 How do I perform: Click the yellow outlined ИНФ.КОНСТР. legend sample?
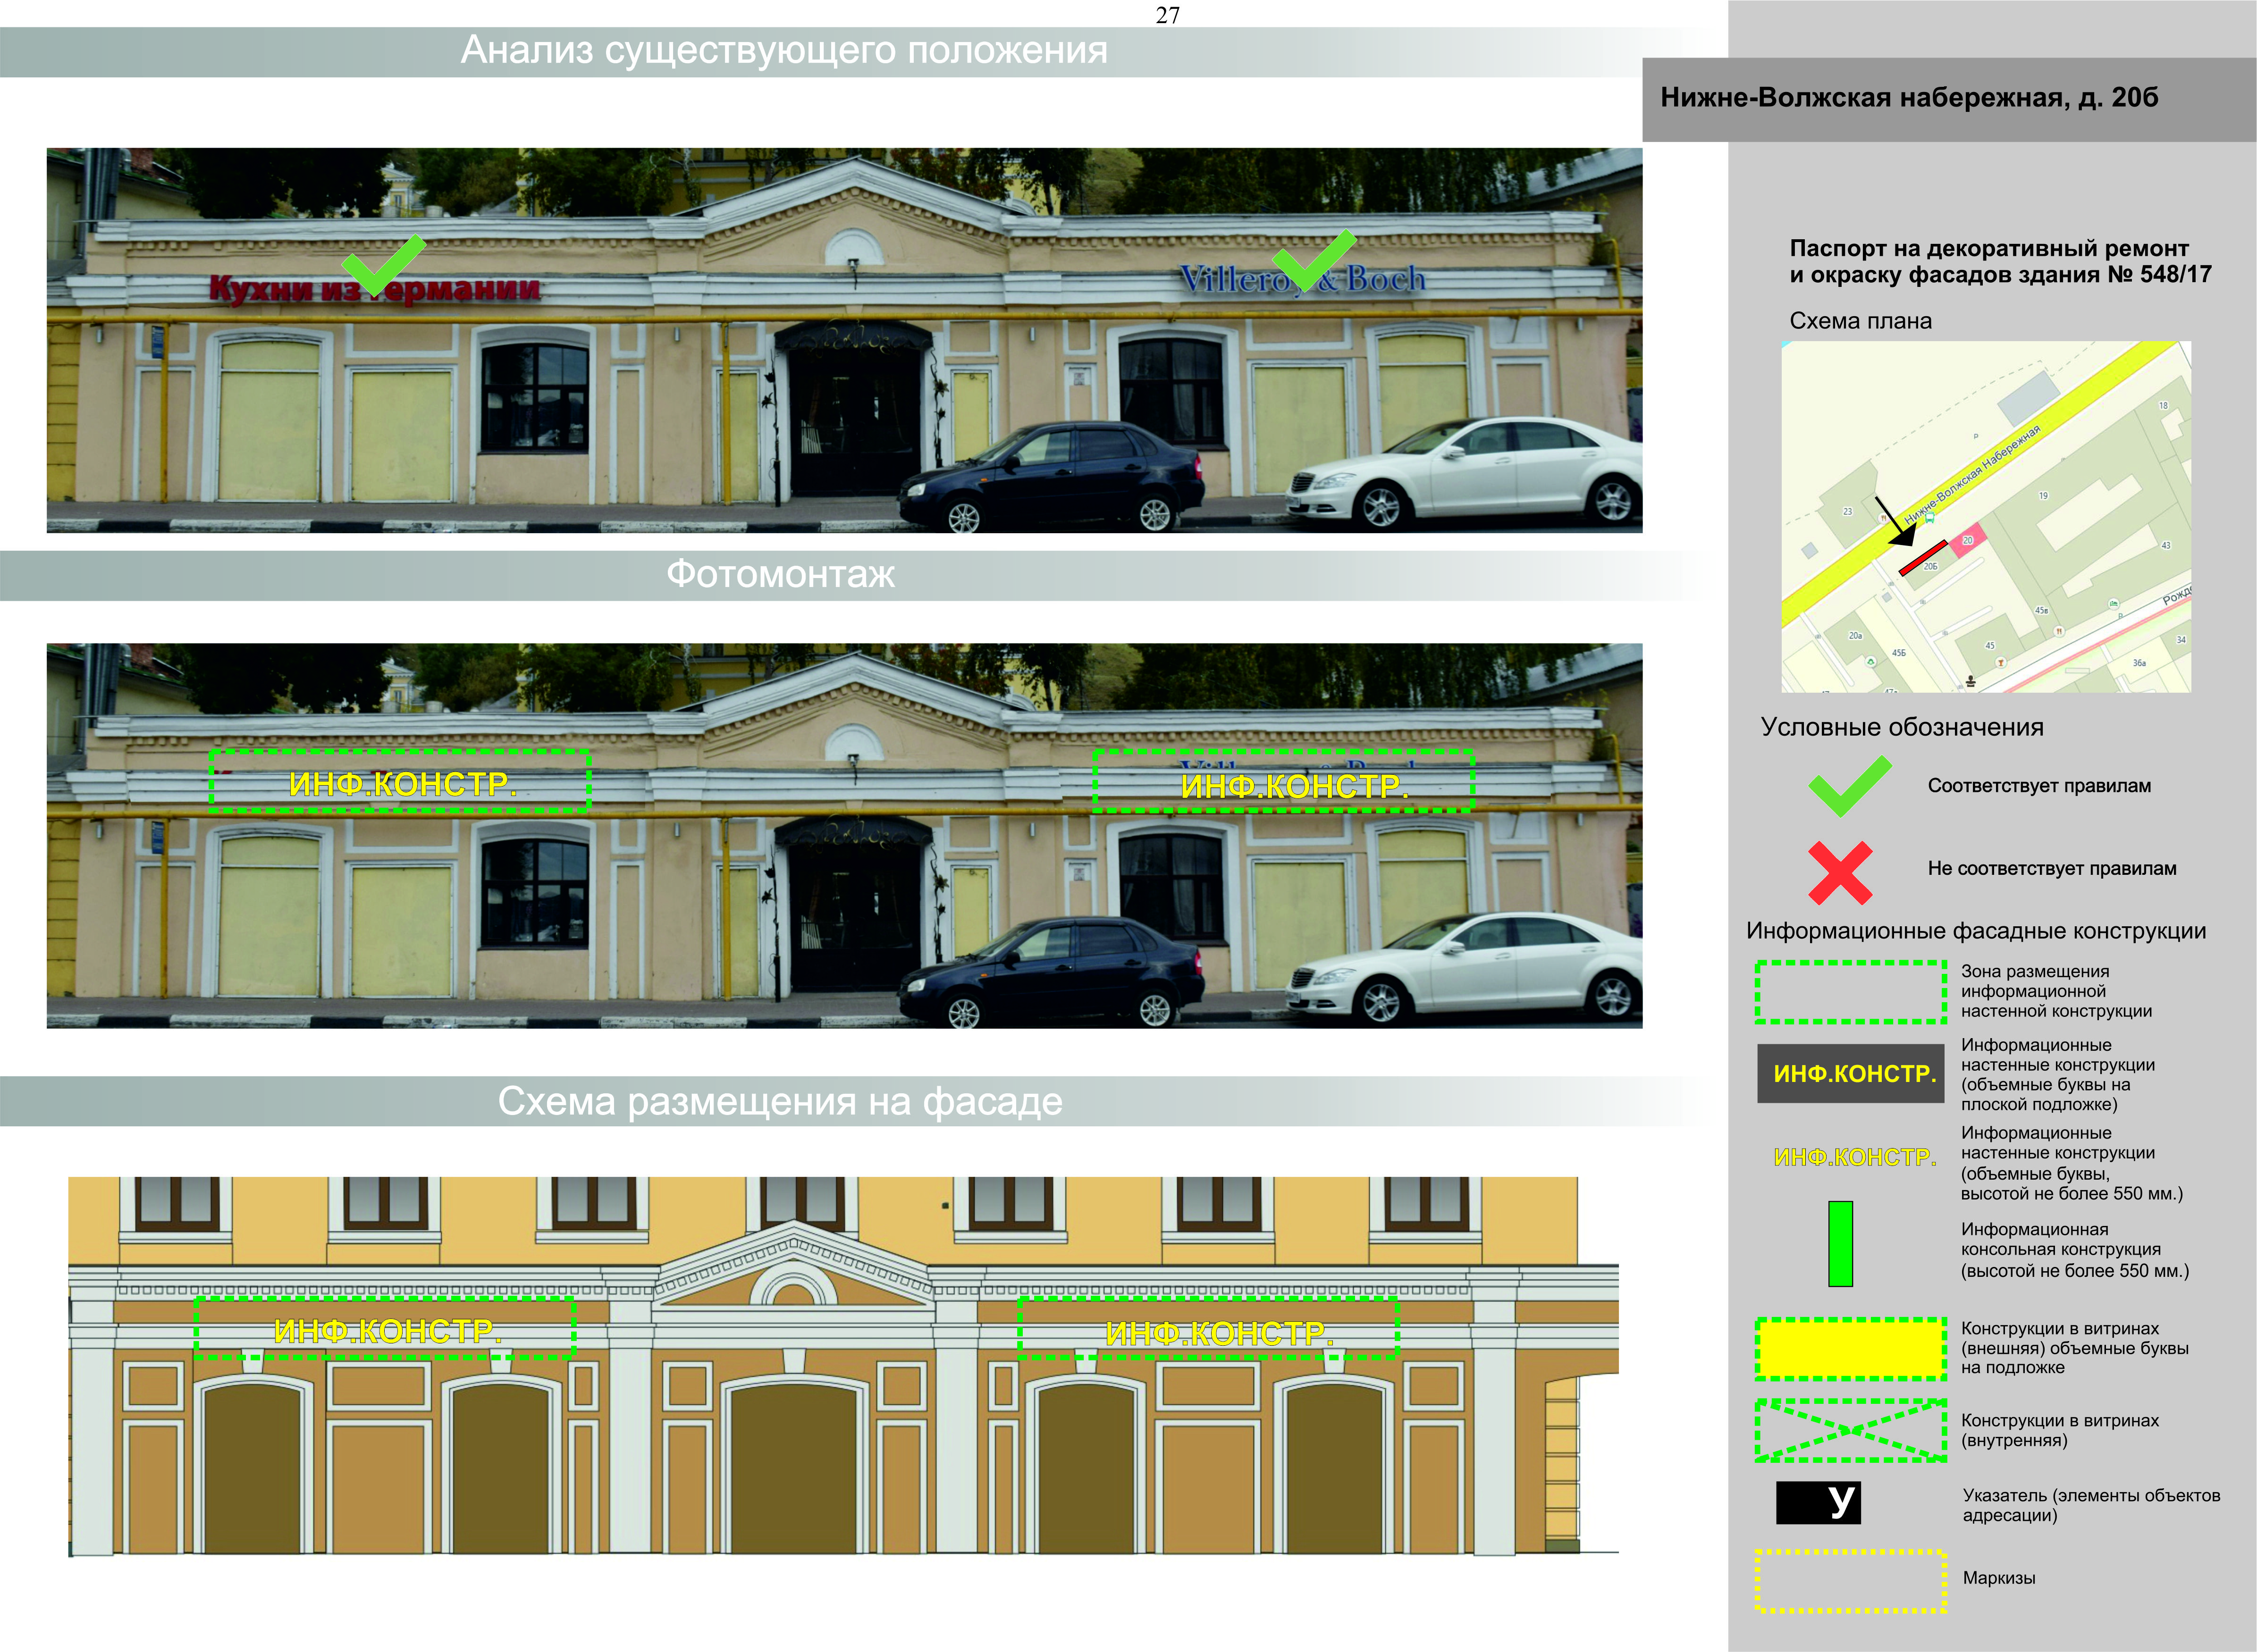click(x=1854, y=1158)
